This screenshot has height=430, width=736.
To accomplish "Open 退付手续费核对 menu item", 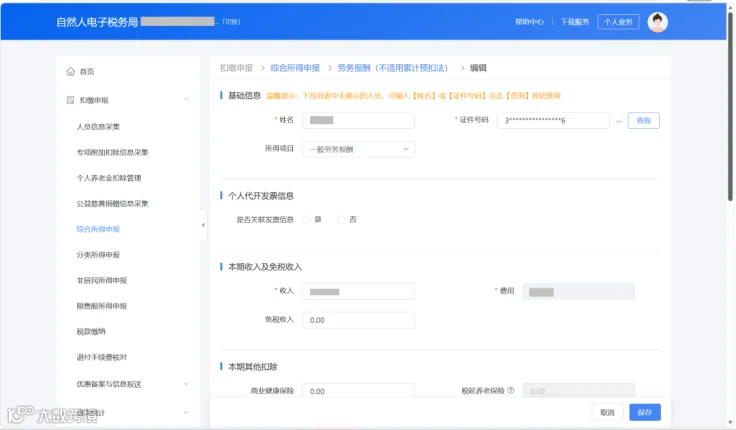I will pos(102,357).
